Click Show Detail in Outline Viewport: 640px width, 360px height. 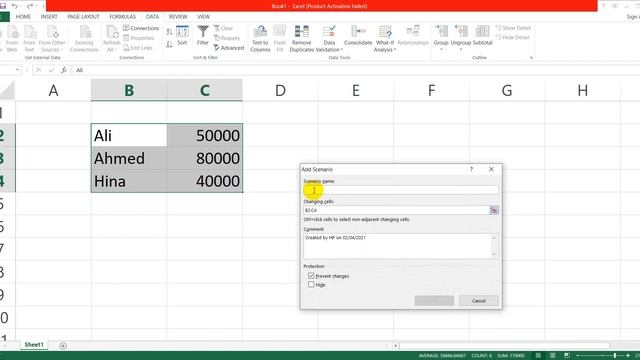point(513,28)
